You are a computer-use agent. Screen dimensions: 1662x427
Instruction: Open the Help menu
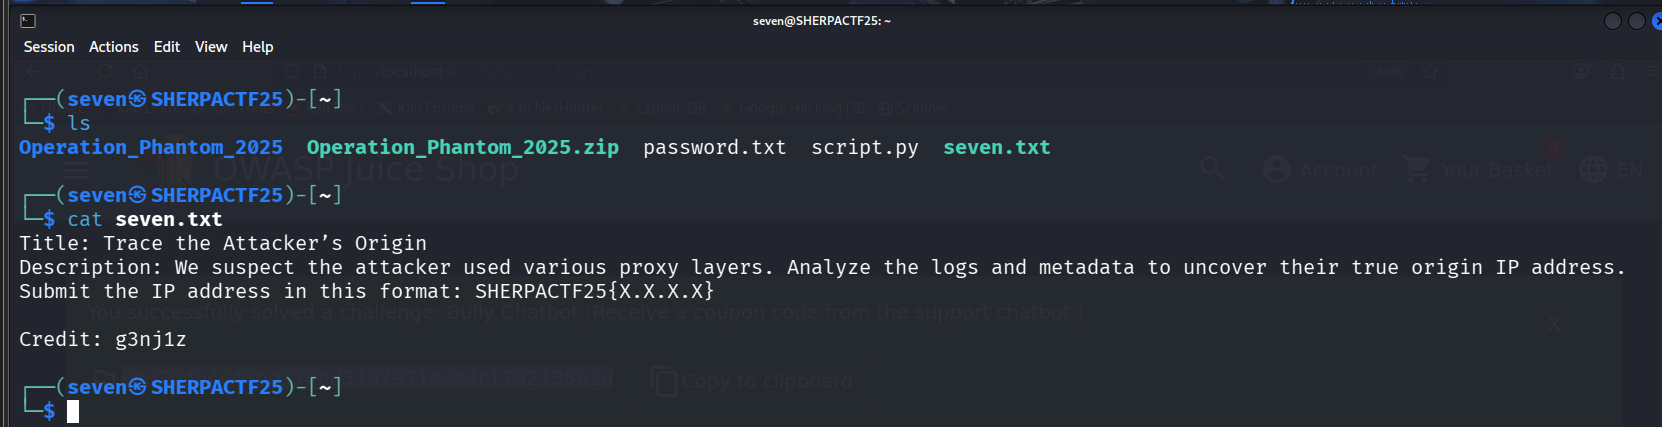[258, 47]
